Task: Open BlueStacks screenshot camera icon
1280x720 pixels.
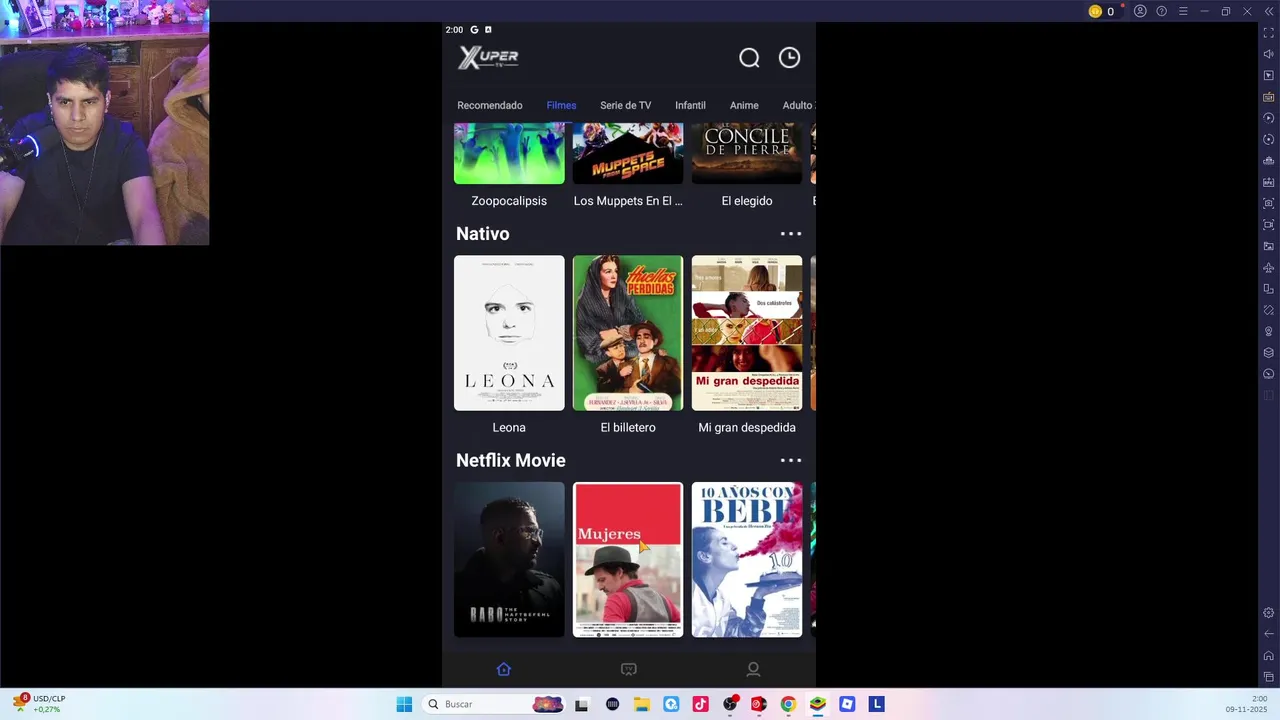Action: 1269,203
